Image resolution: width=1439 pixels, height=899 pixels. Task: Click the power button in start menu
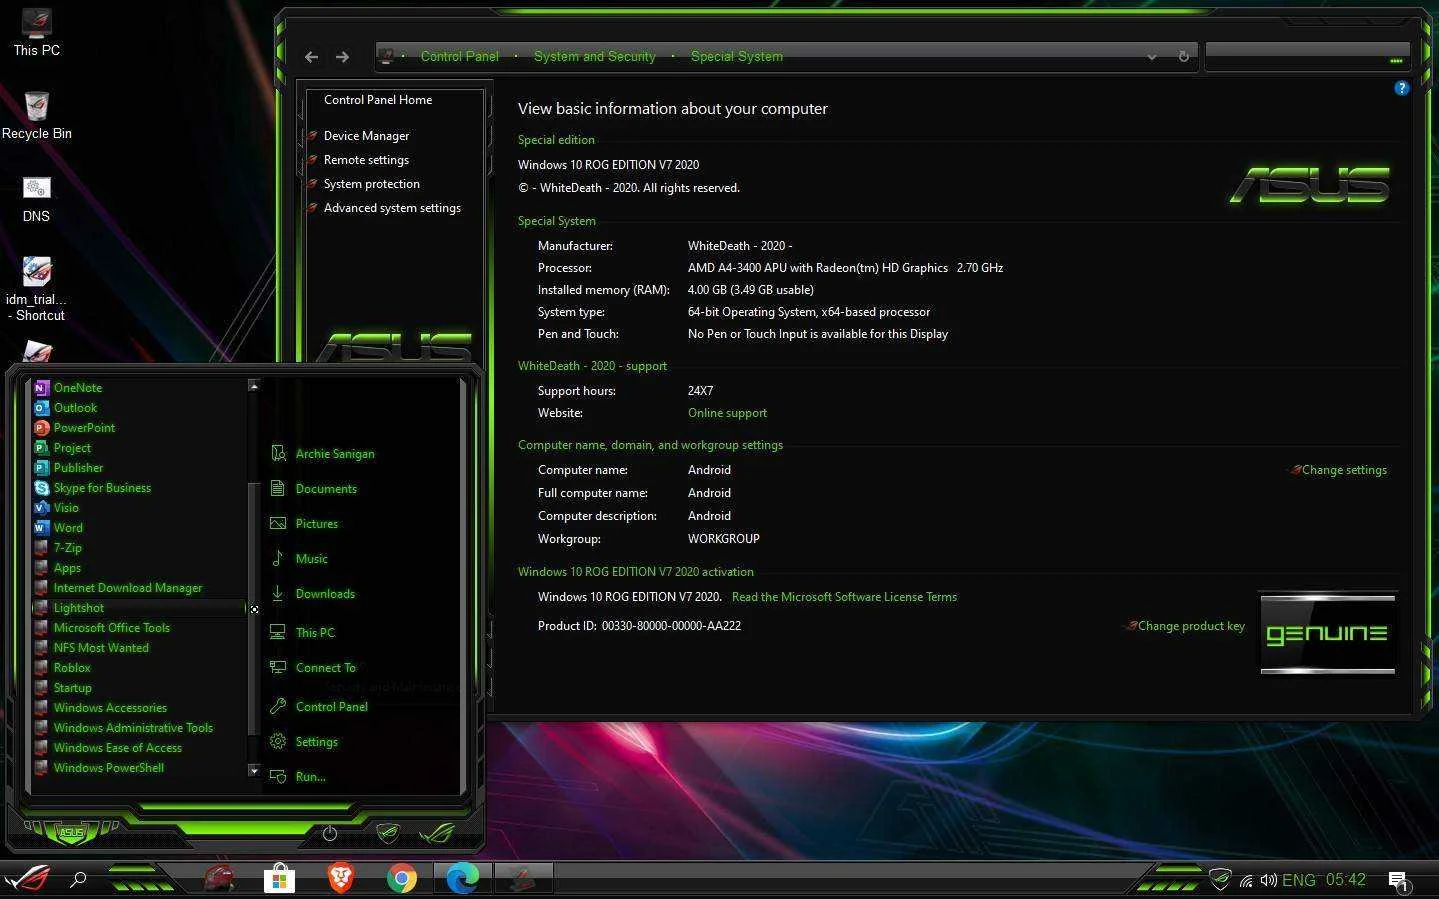coord(330,833)
